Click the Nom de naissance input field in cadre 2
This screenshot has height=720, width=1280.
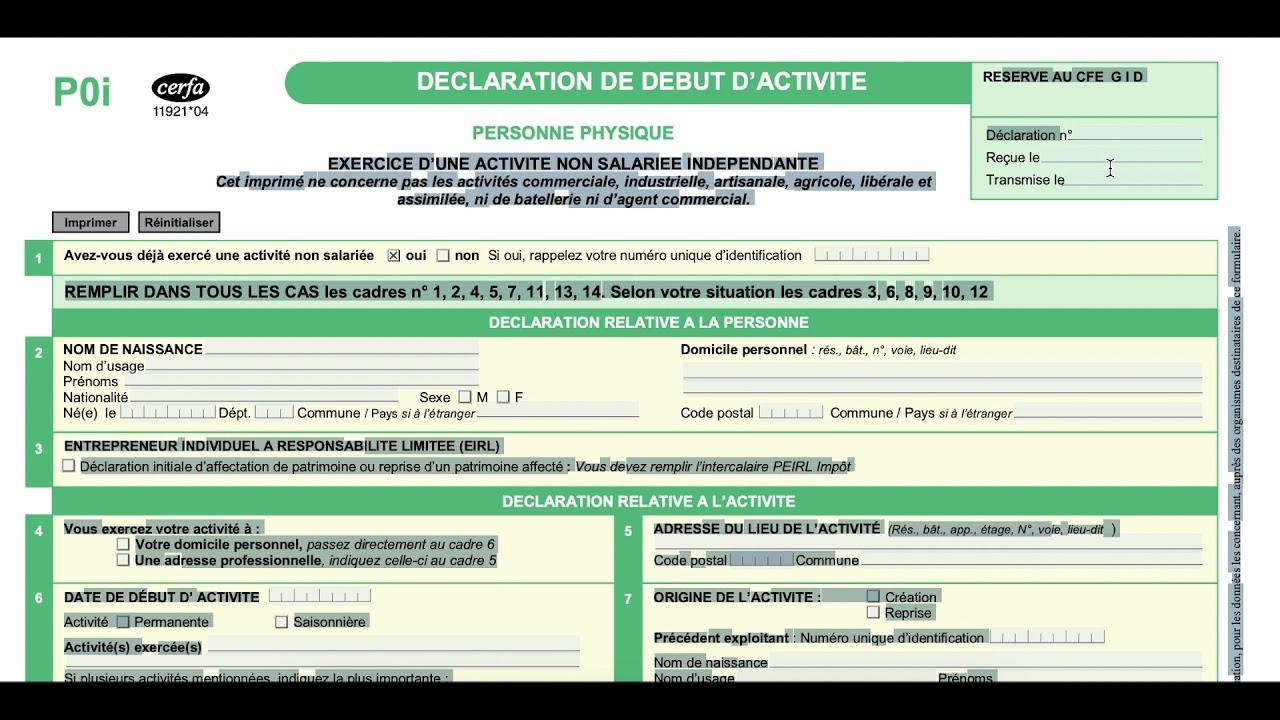[341, 349]
